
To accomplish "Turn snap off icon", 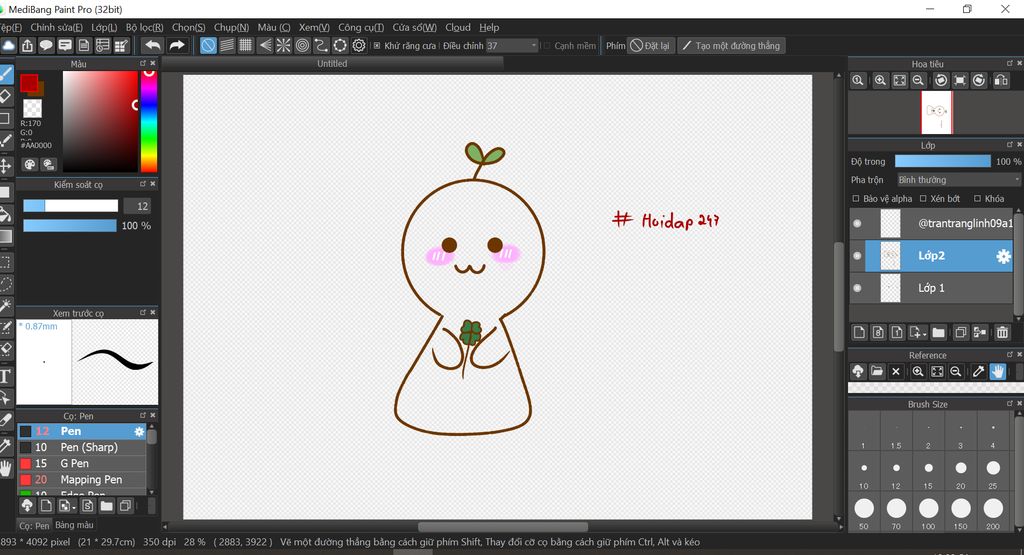I will pos(208,46).
